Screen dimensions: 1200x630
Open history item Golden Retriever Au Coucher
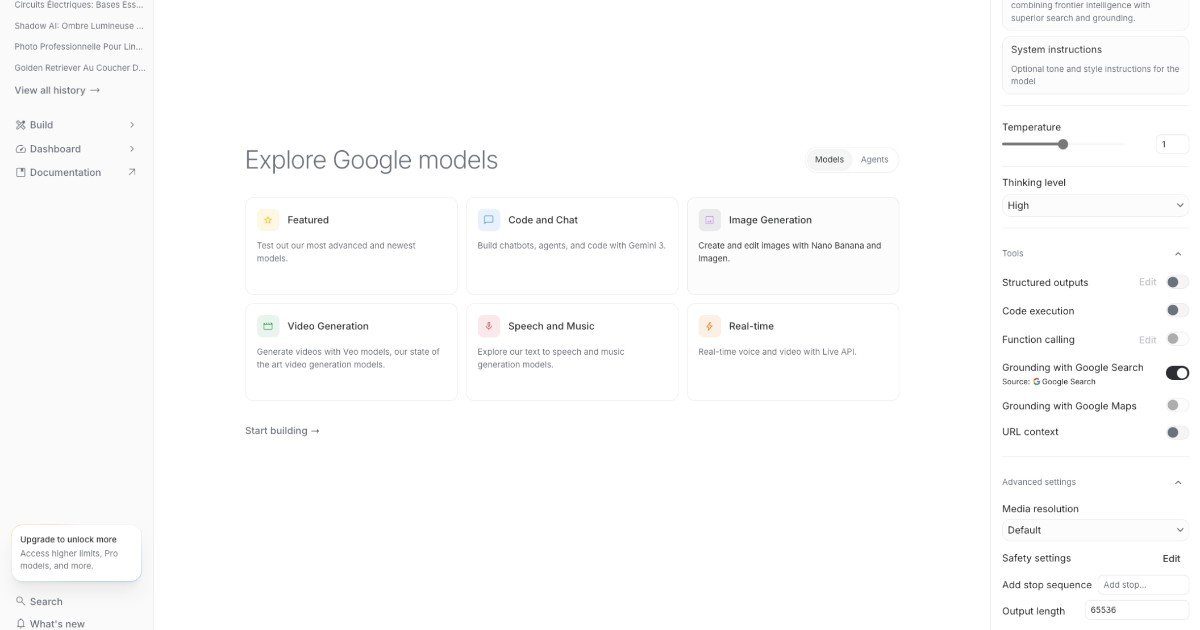79,68
